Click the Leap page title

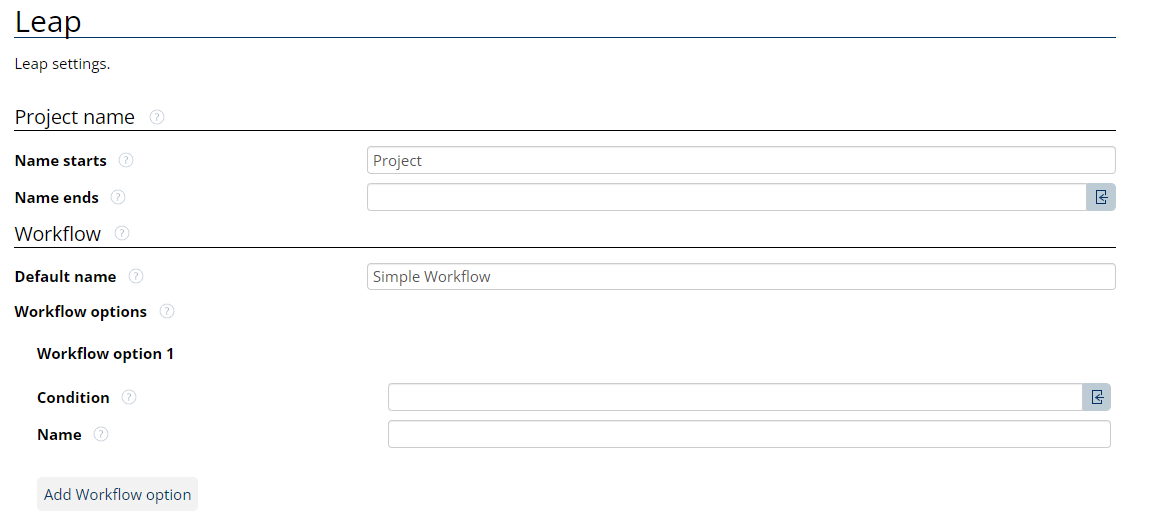coord(48,21)
